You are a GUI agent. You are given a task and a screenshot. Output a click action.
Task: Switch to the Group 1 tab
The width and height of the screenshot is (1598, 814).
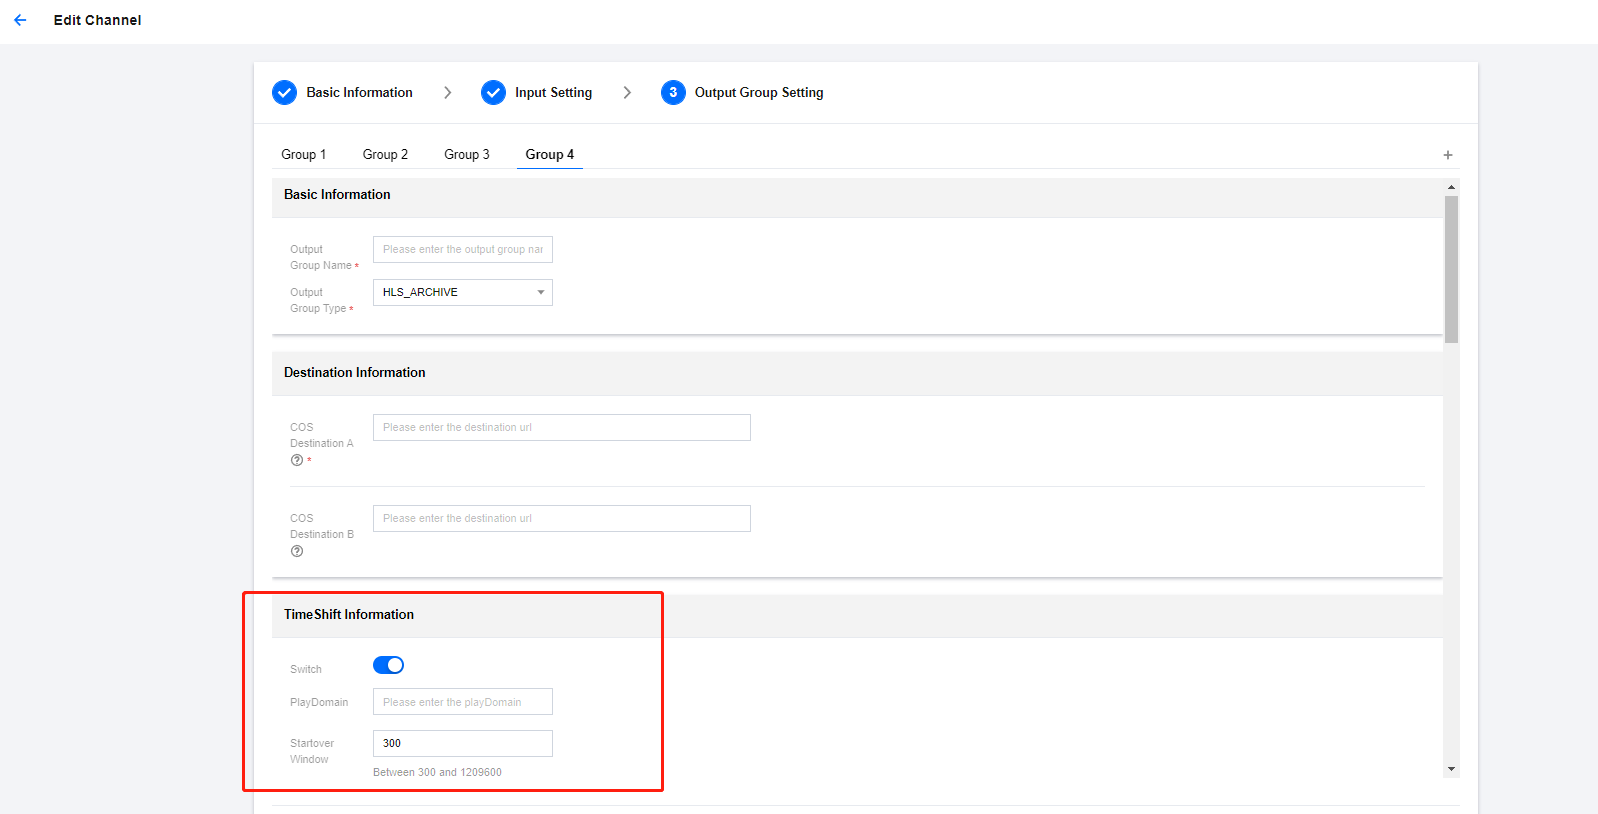point(303,155)
